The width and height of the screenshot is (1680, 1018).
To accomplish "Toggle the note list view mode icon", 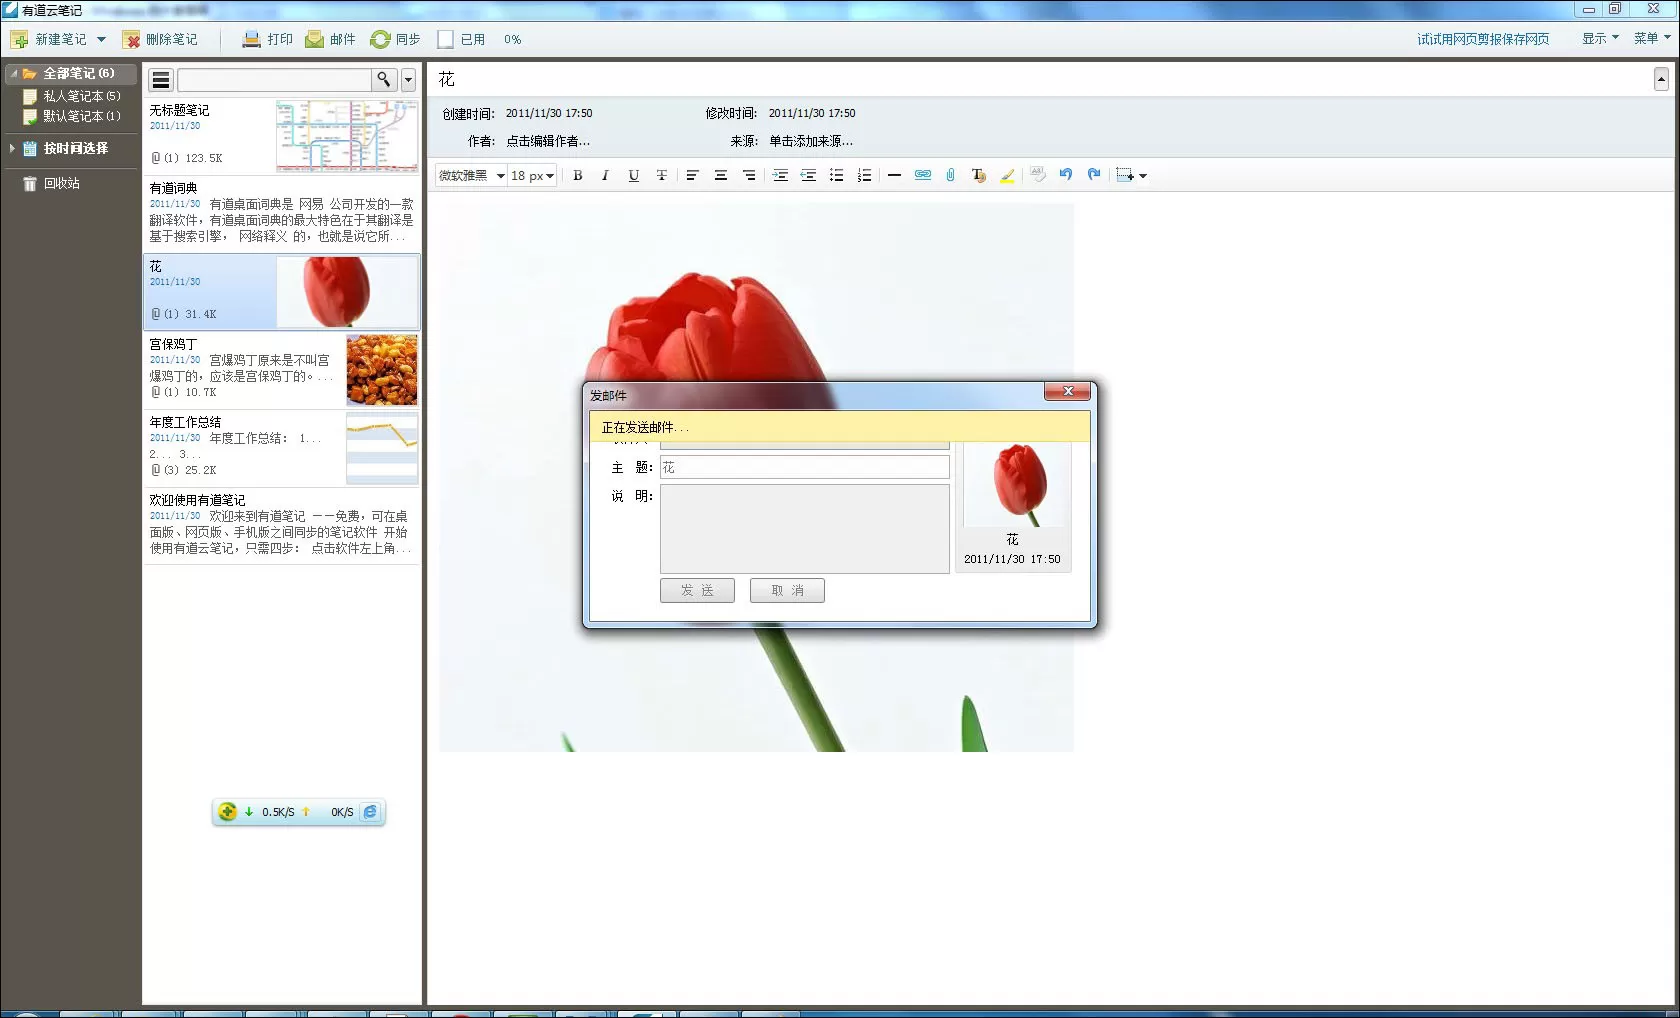I will (161, 80).
